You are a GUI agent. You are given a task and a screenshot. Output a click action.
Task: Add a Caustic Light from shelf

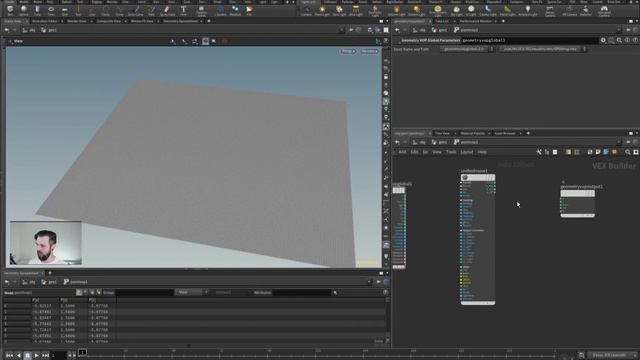(488, 10)
